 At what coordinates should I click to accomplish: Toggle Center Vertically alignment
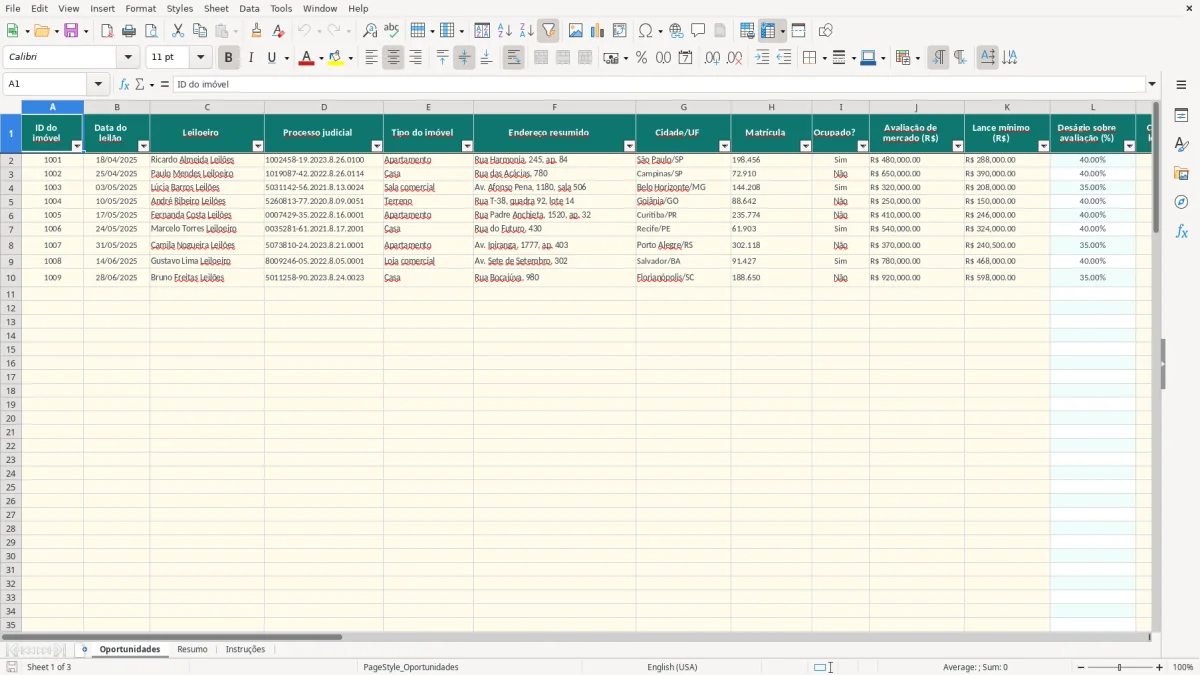[x=464, y=58]
